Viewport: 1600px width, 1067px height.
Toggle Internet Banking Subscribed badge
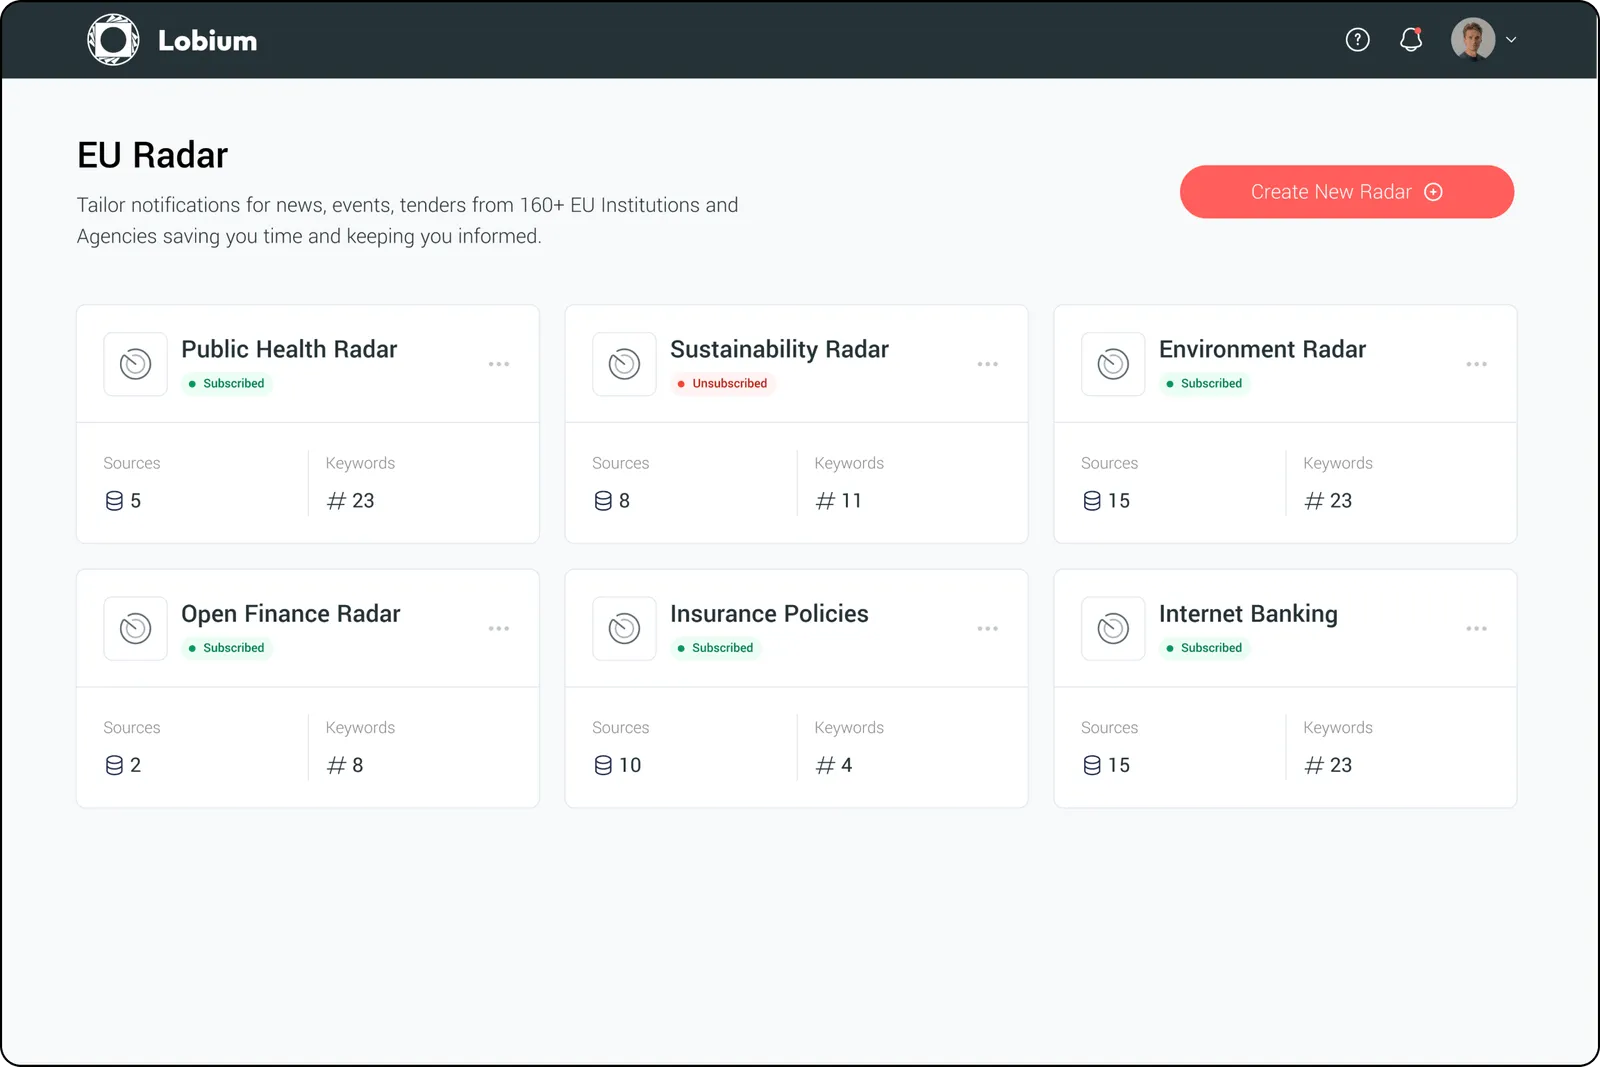coord(1204,648)
